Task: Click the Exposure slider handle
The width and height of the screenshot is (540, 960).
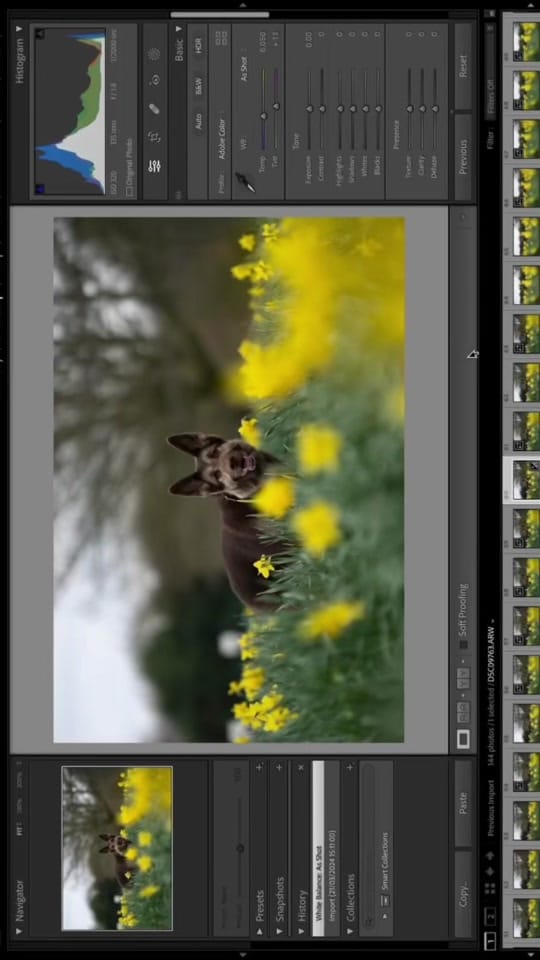Action: click(309, 108)
